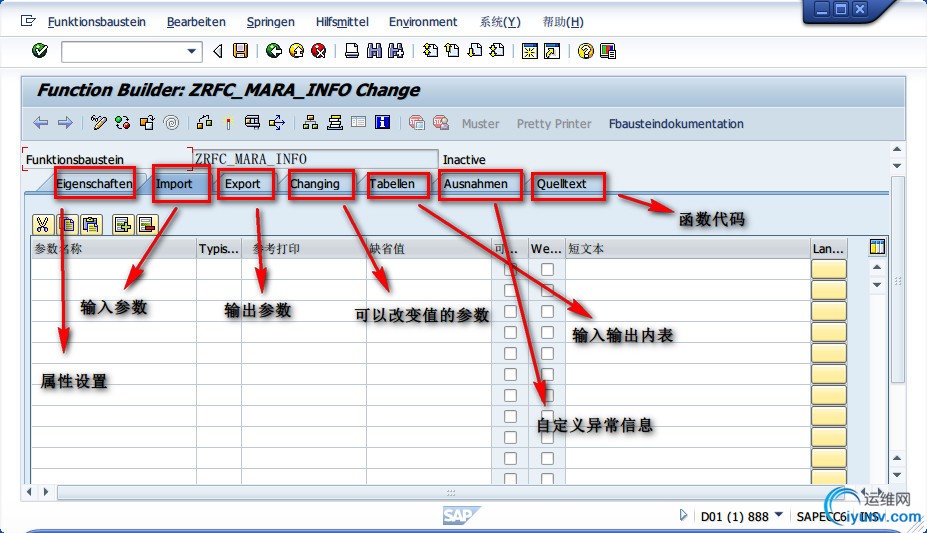This screenshot has width=927, height=533.
Task: Switch to the Eigenschaften tab
Action: [94, 184]
